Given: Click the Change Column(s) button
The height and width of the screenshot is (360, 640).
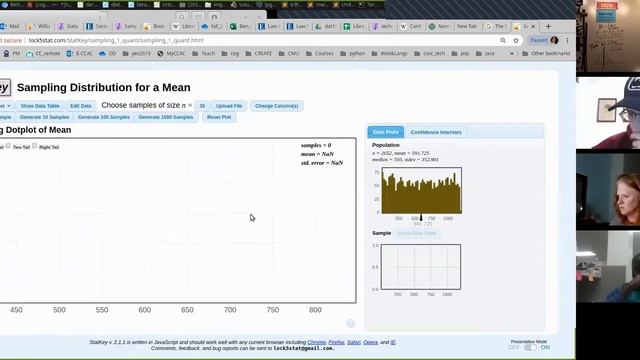Looking at the screenshot, I should pos(277,106).
